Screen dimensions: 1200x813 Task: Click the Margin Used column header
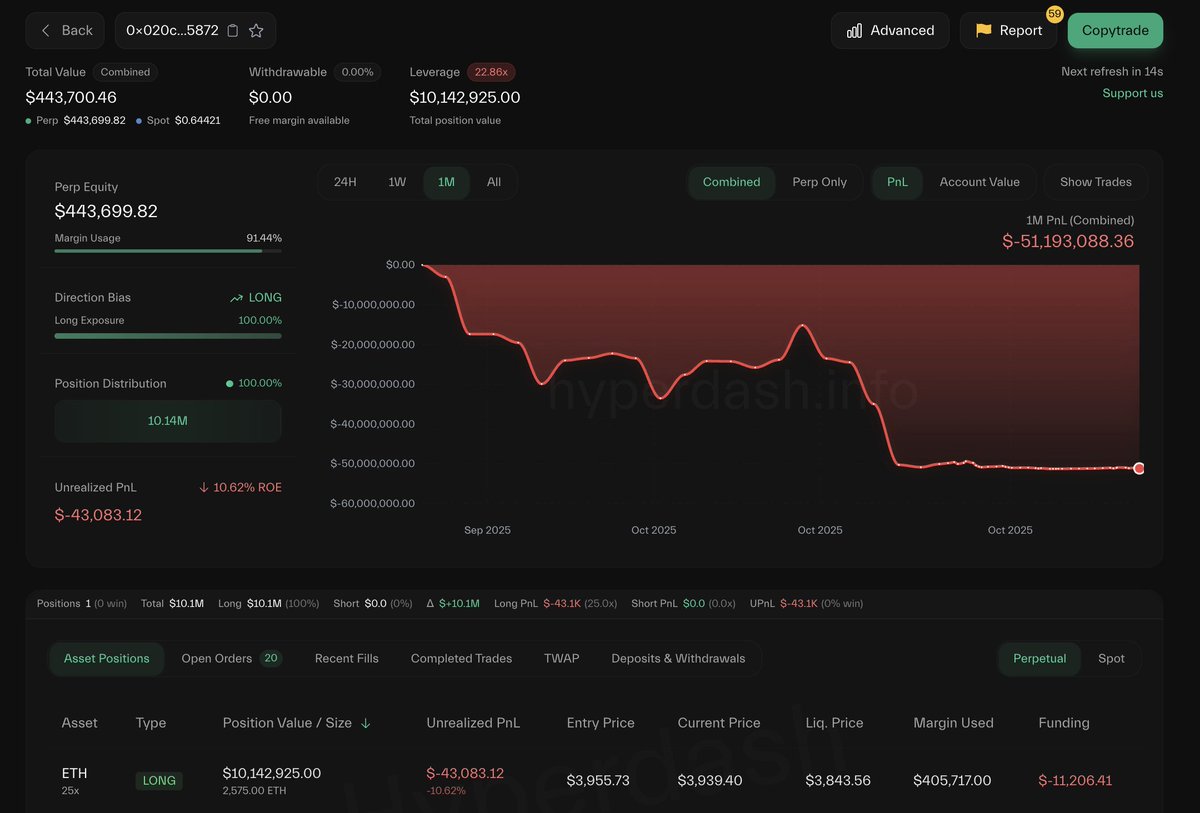point(954,723)
